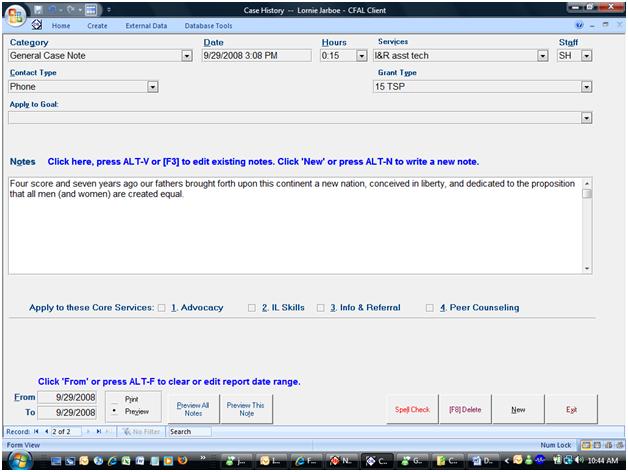The image size is (628, 472).
Task: Open the External Data ribbon tab
Action: [x=146, y=26]
